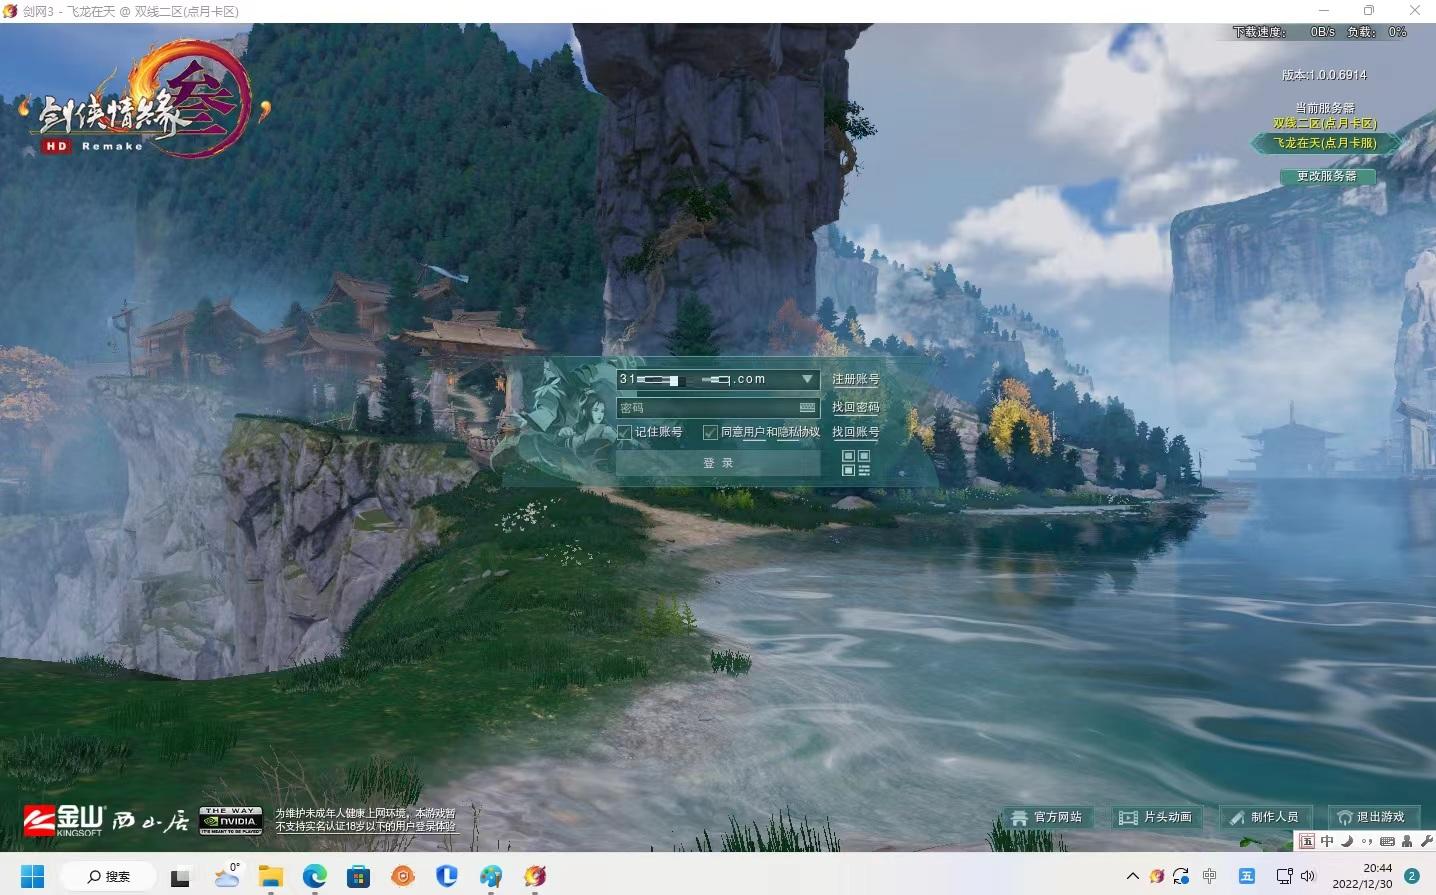Viewport: 1436px width, 895px height.
Task: Open the orange shield app on taskbar
Action: (403, 877)
